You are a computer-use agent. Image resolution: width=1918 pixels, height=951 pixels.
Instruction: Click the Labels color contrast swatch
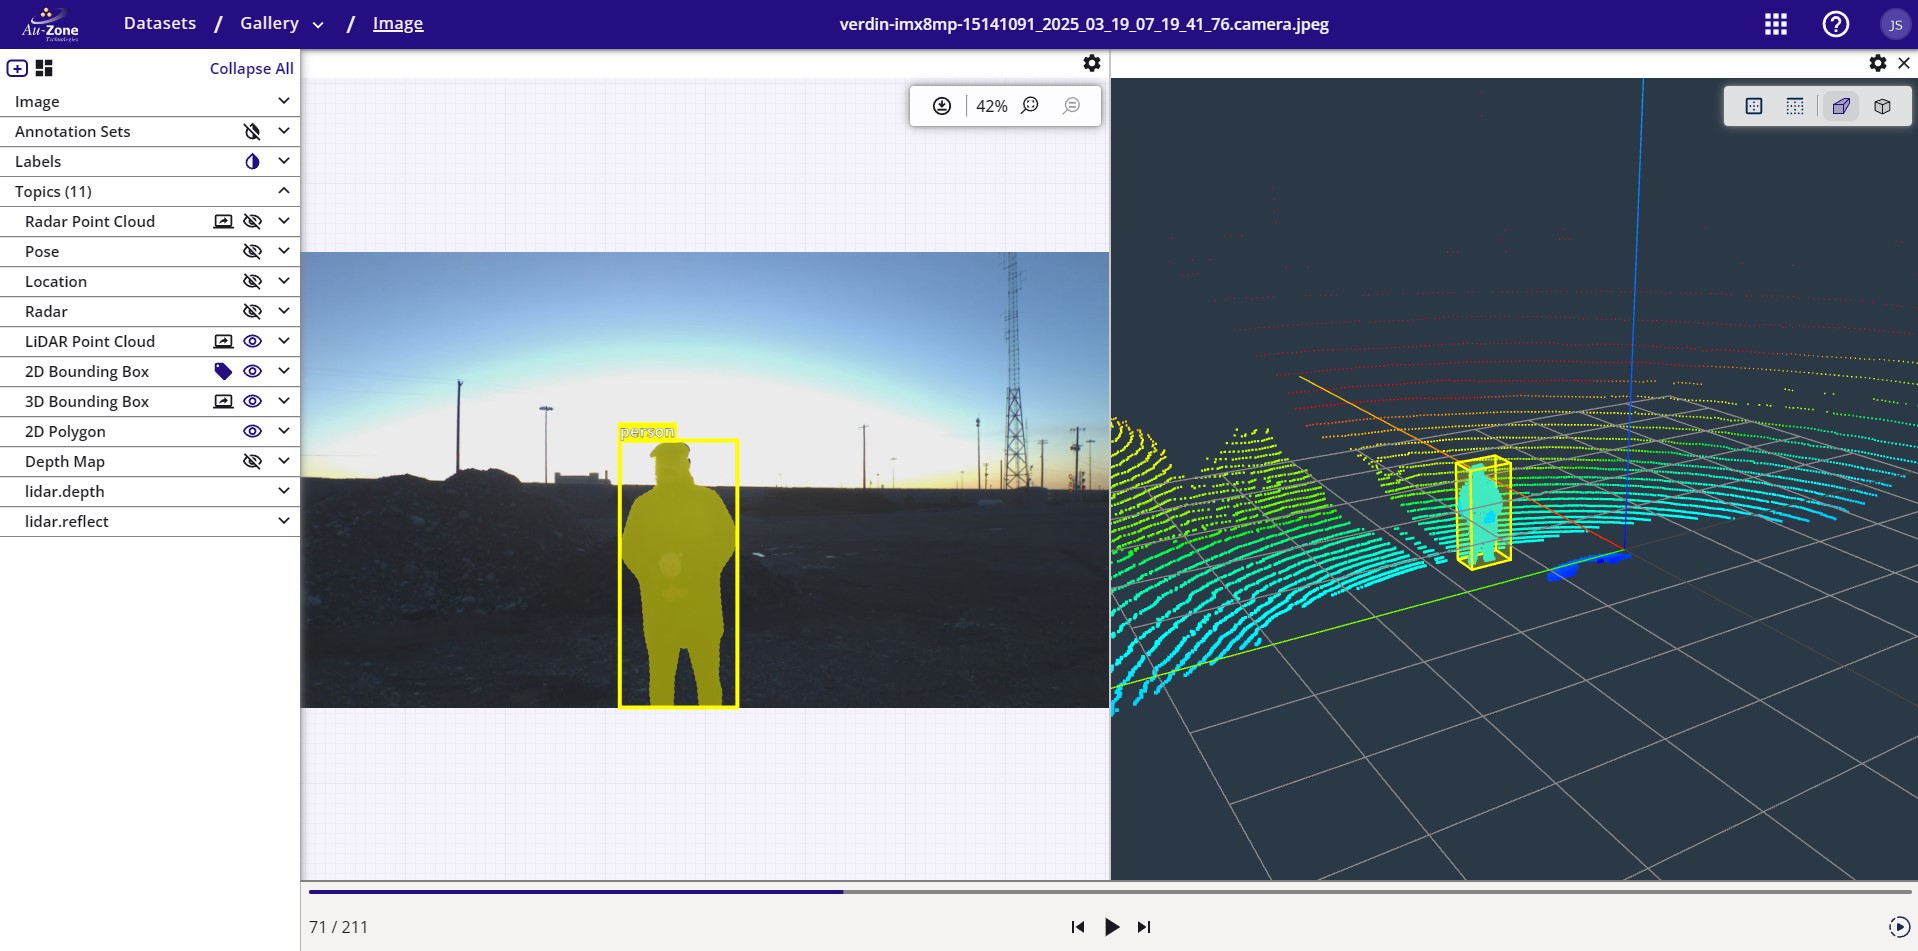[x=252, y=161]
